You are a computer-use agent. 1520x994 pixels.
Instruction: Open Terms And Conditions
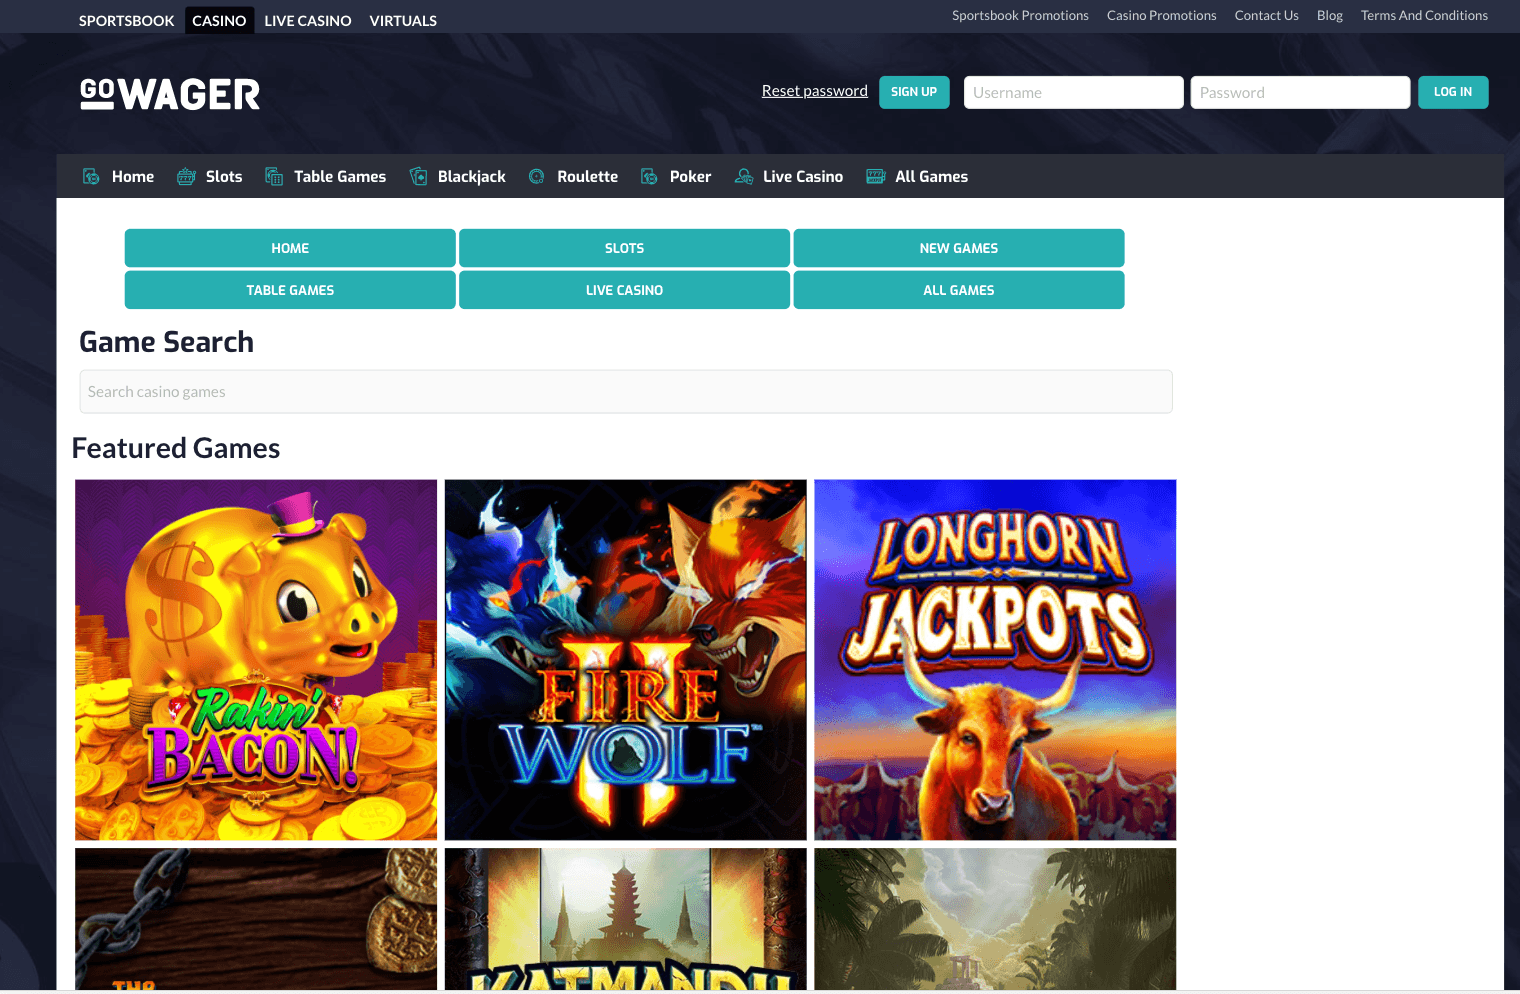[1424, 15]
